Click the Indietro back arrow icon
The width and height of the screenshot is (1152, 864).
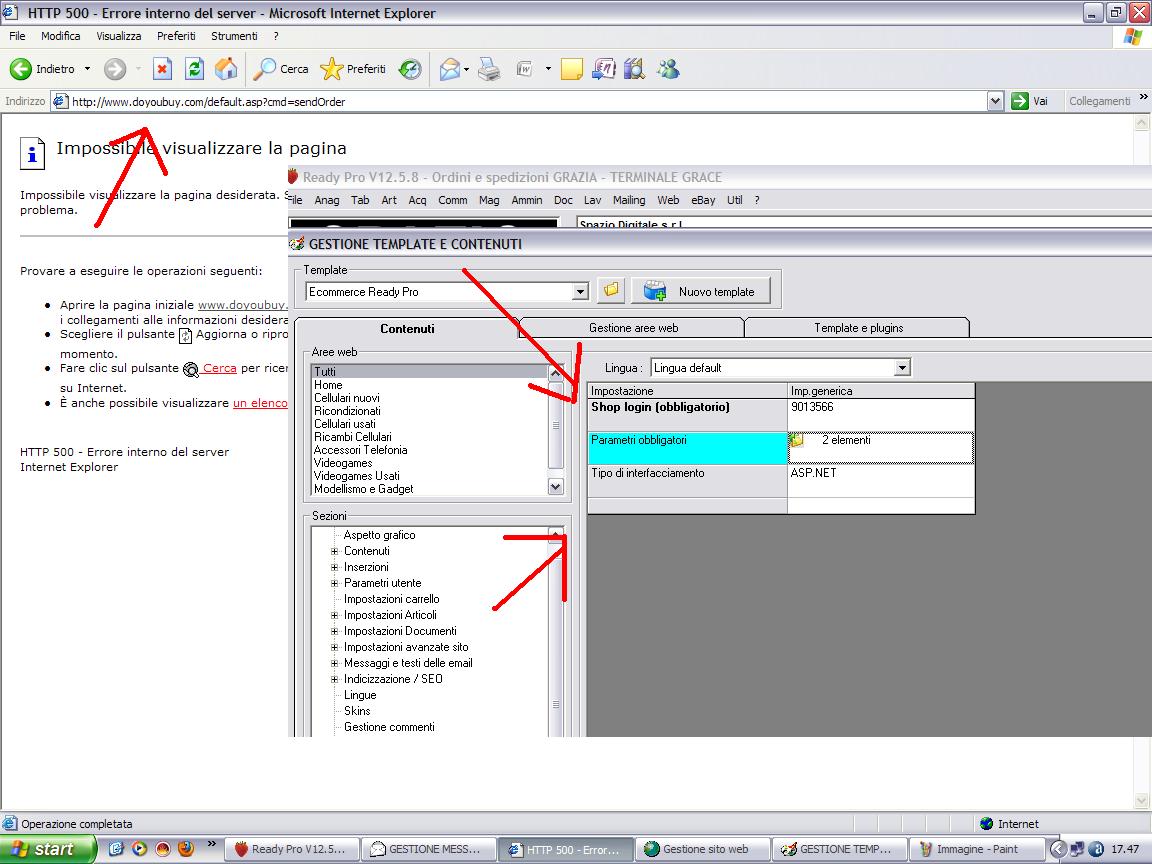tap(21, 69)
